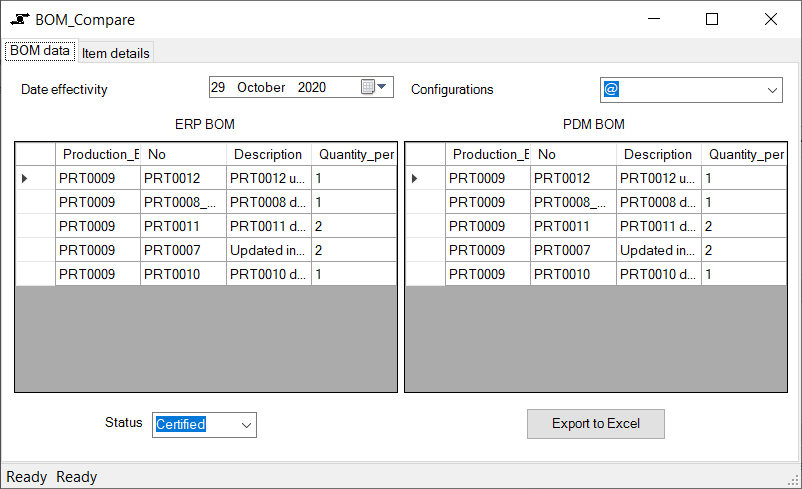Select PRT0007 cell in ERP BOM grid
802x489 pixels.
(182, 250)
